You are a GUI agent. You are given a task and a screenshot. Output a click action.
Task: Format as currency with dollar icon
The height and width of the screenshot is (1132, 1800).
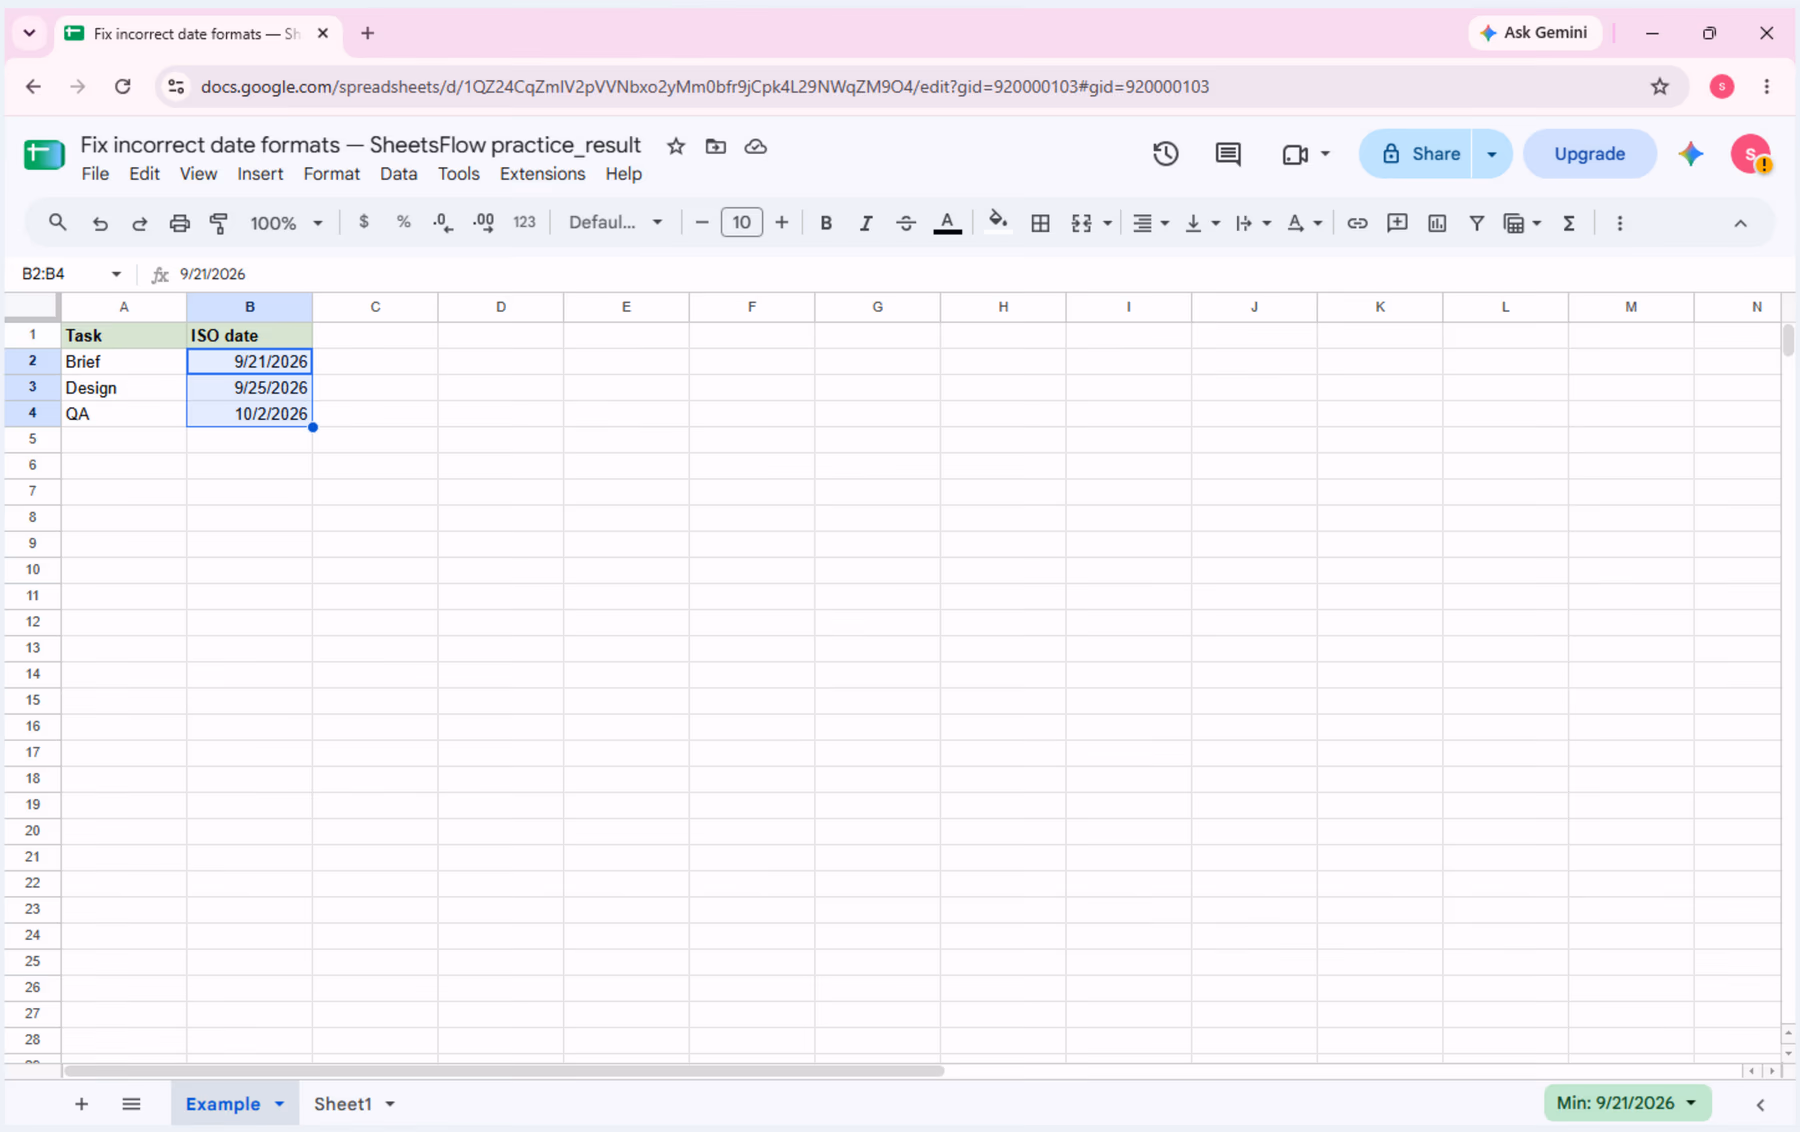click(x=363, y=222)
